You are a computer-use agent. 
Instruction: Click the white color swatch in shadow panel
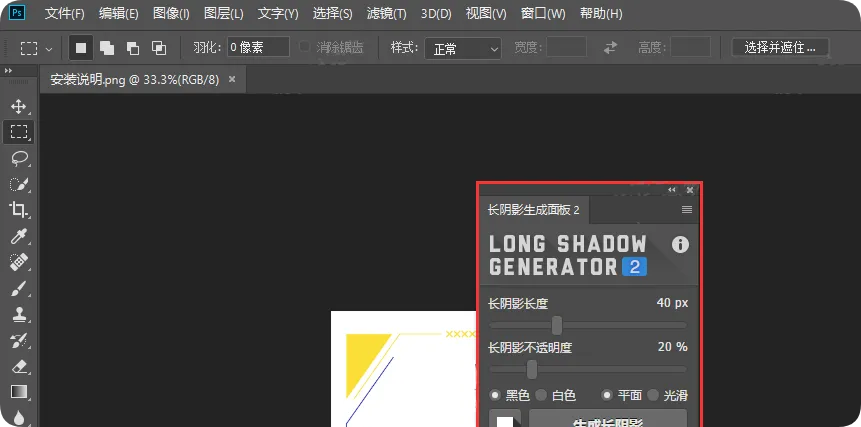coord(505,421)
